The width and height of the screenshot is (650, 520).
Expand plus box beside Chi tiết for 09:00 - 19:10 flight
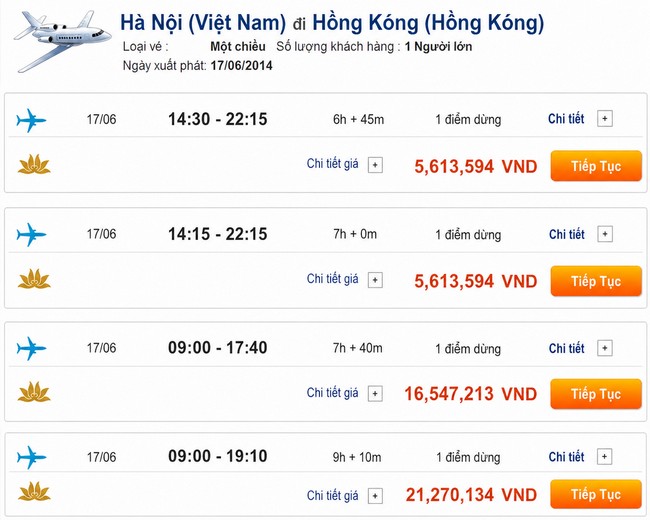coord(604,457)
